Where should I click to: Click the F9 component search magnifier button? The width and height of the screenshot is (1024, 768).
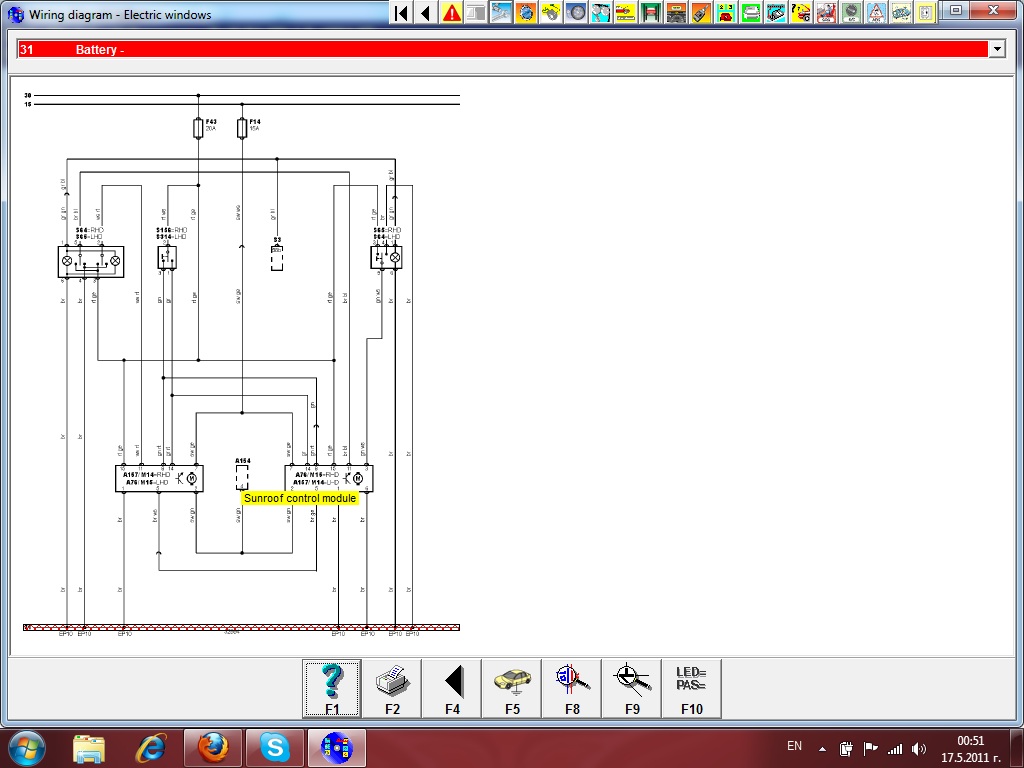point(632,688)
